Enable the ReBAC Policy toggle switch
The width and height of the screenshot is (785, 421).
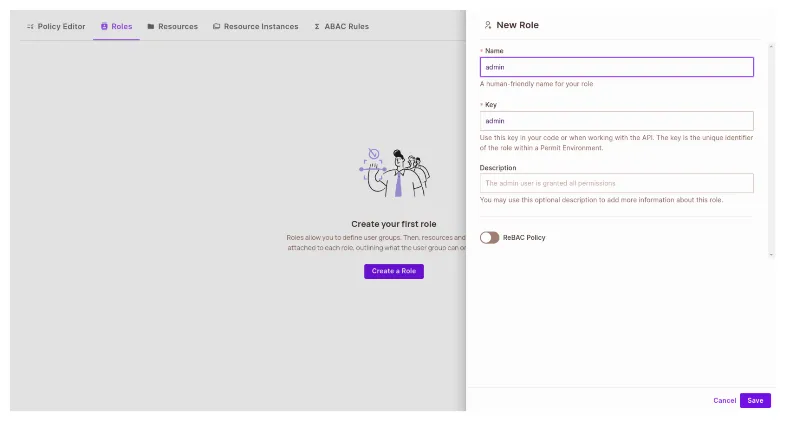[x=489, y=237]
